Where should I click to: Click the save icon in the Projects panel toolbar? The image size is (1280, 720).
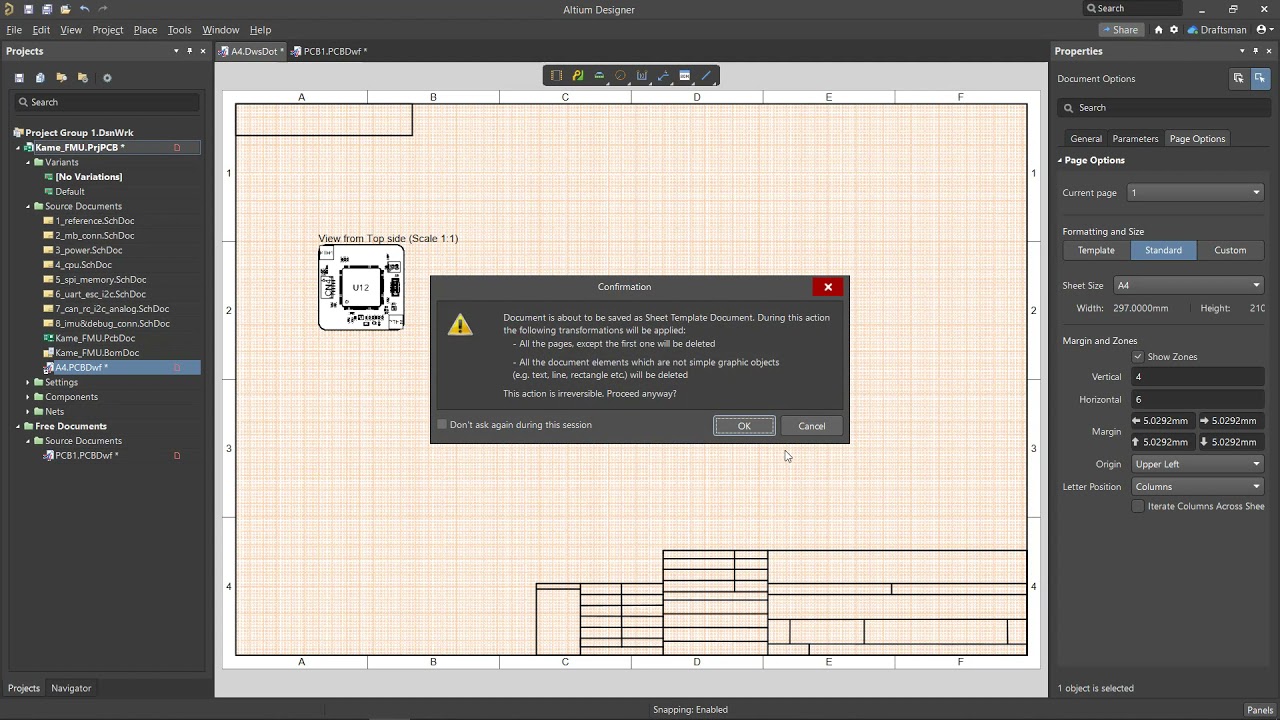(19, 78)
